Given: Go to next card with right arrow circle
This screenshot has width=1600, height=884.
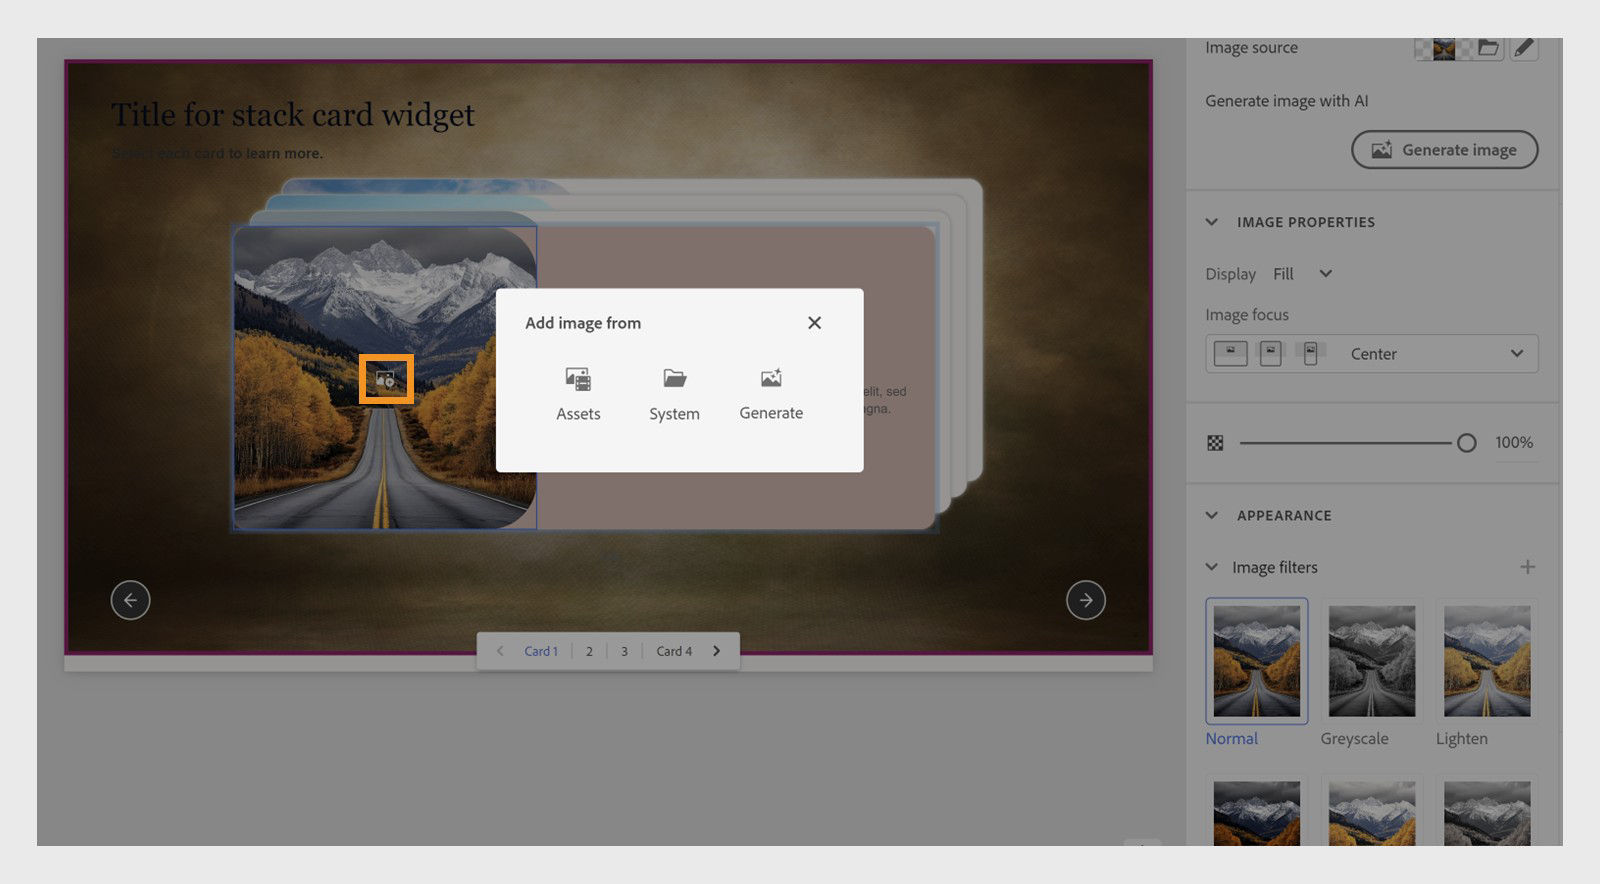Looking at the screenshot, I should coord(1086,600).
